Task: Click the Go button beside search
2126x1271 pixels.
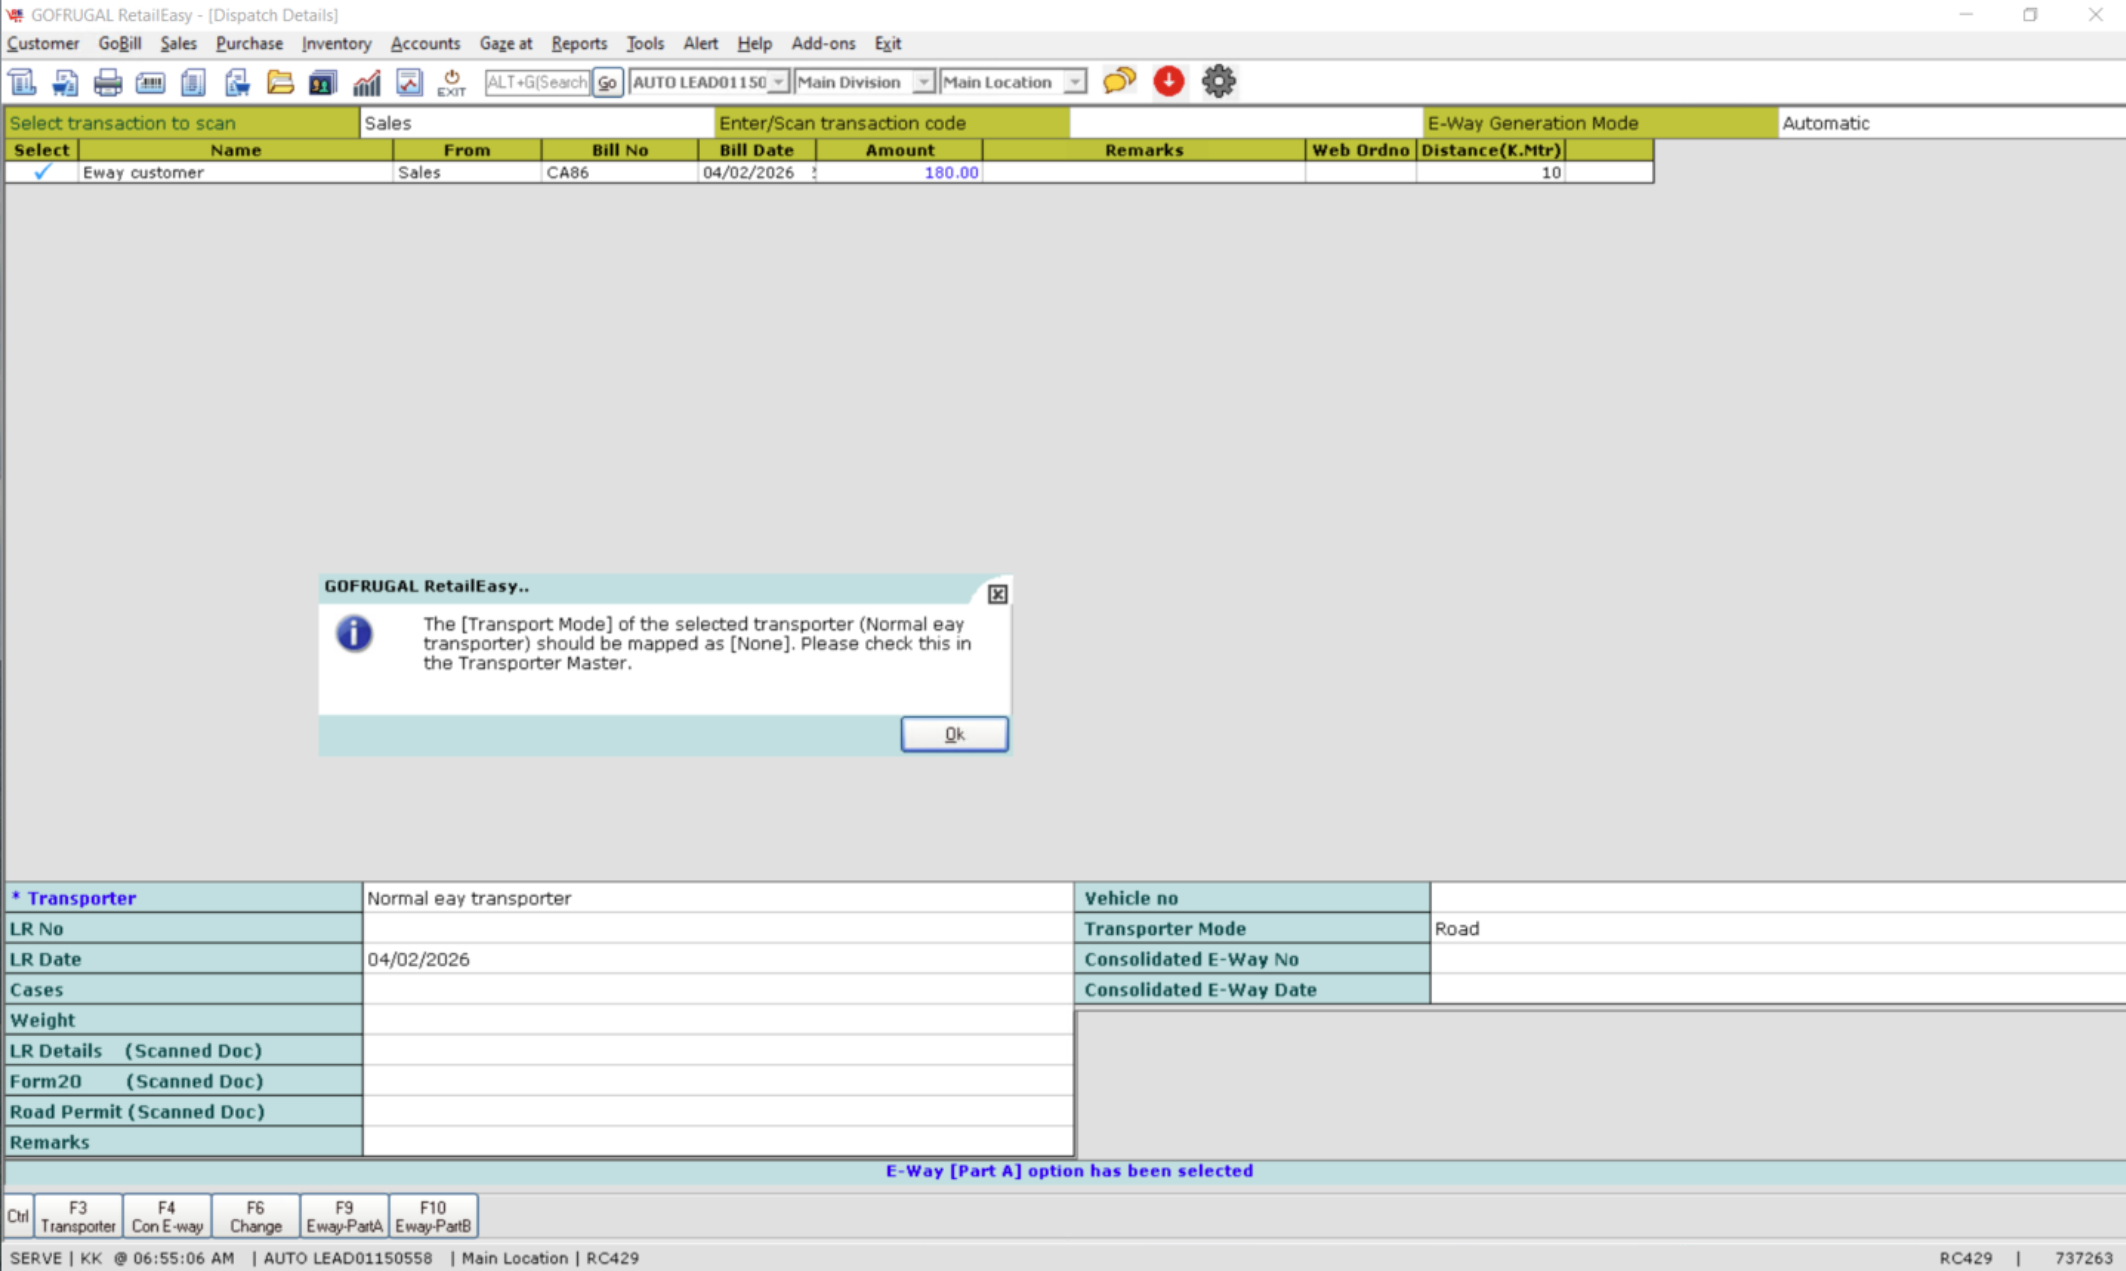Action: pyautogui.click(x=607, y=82)
